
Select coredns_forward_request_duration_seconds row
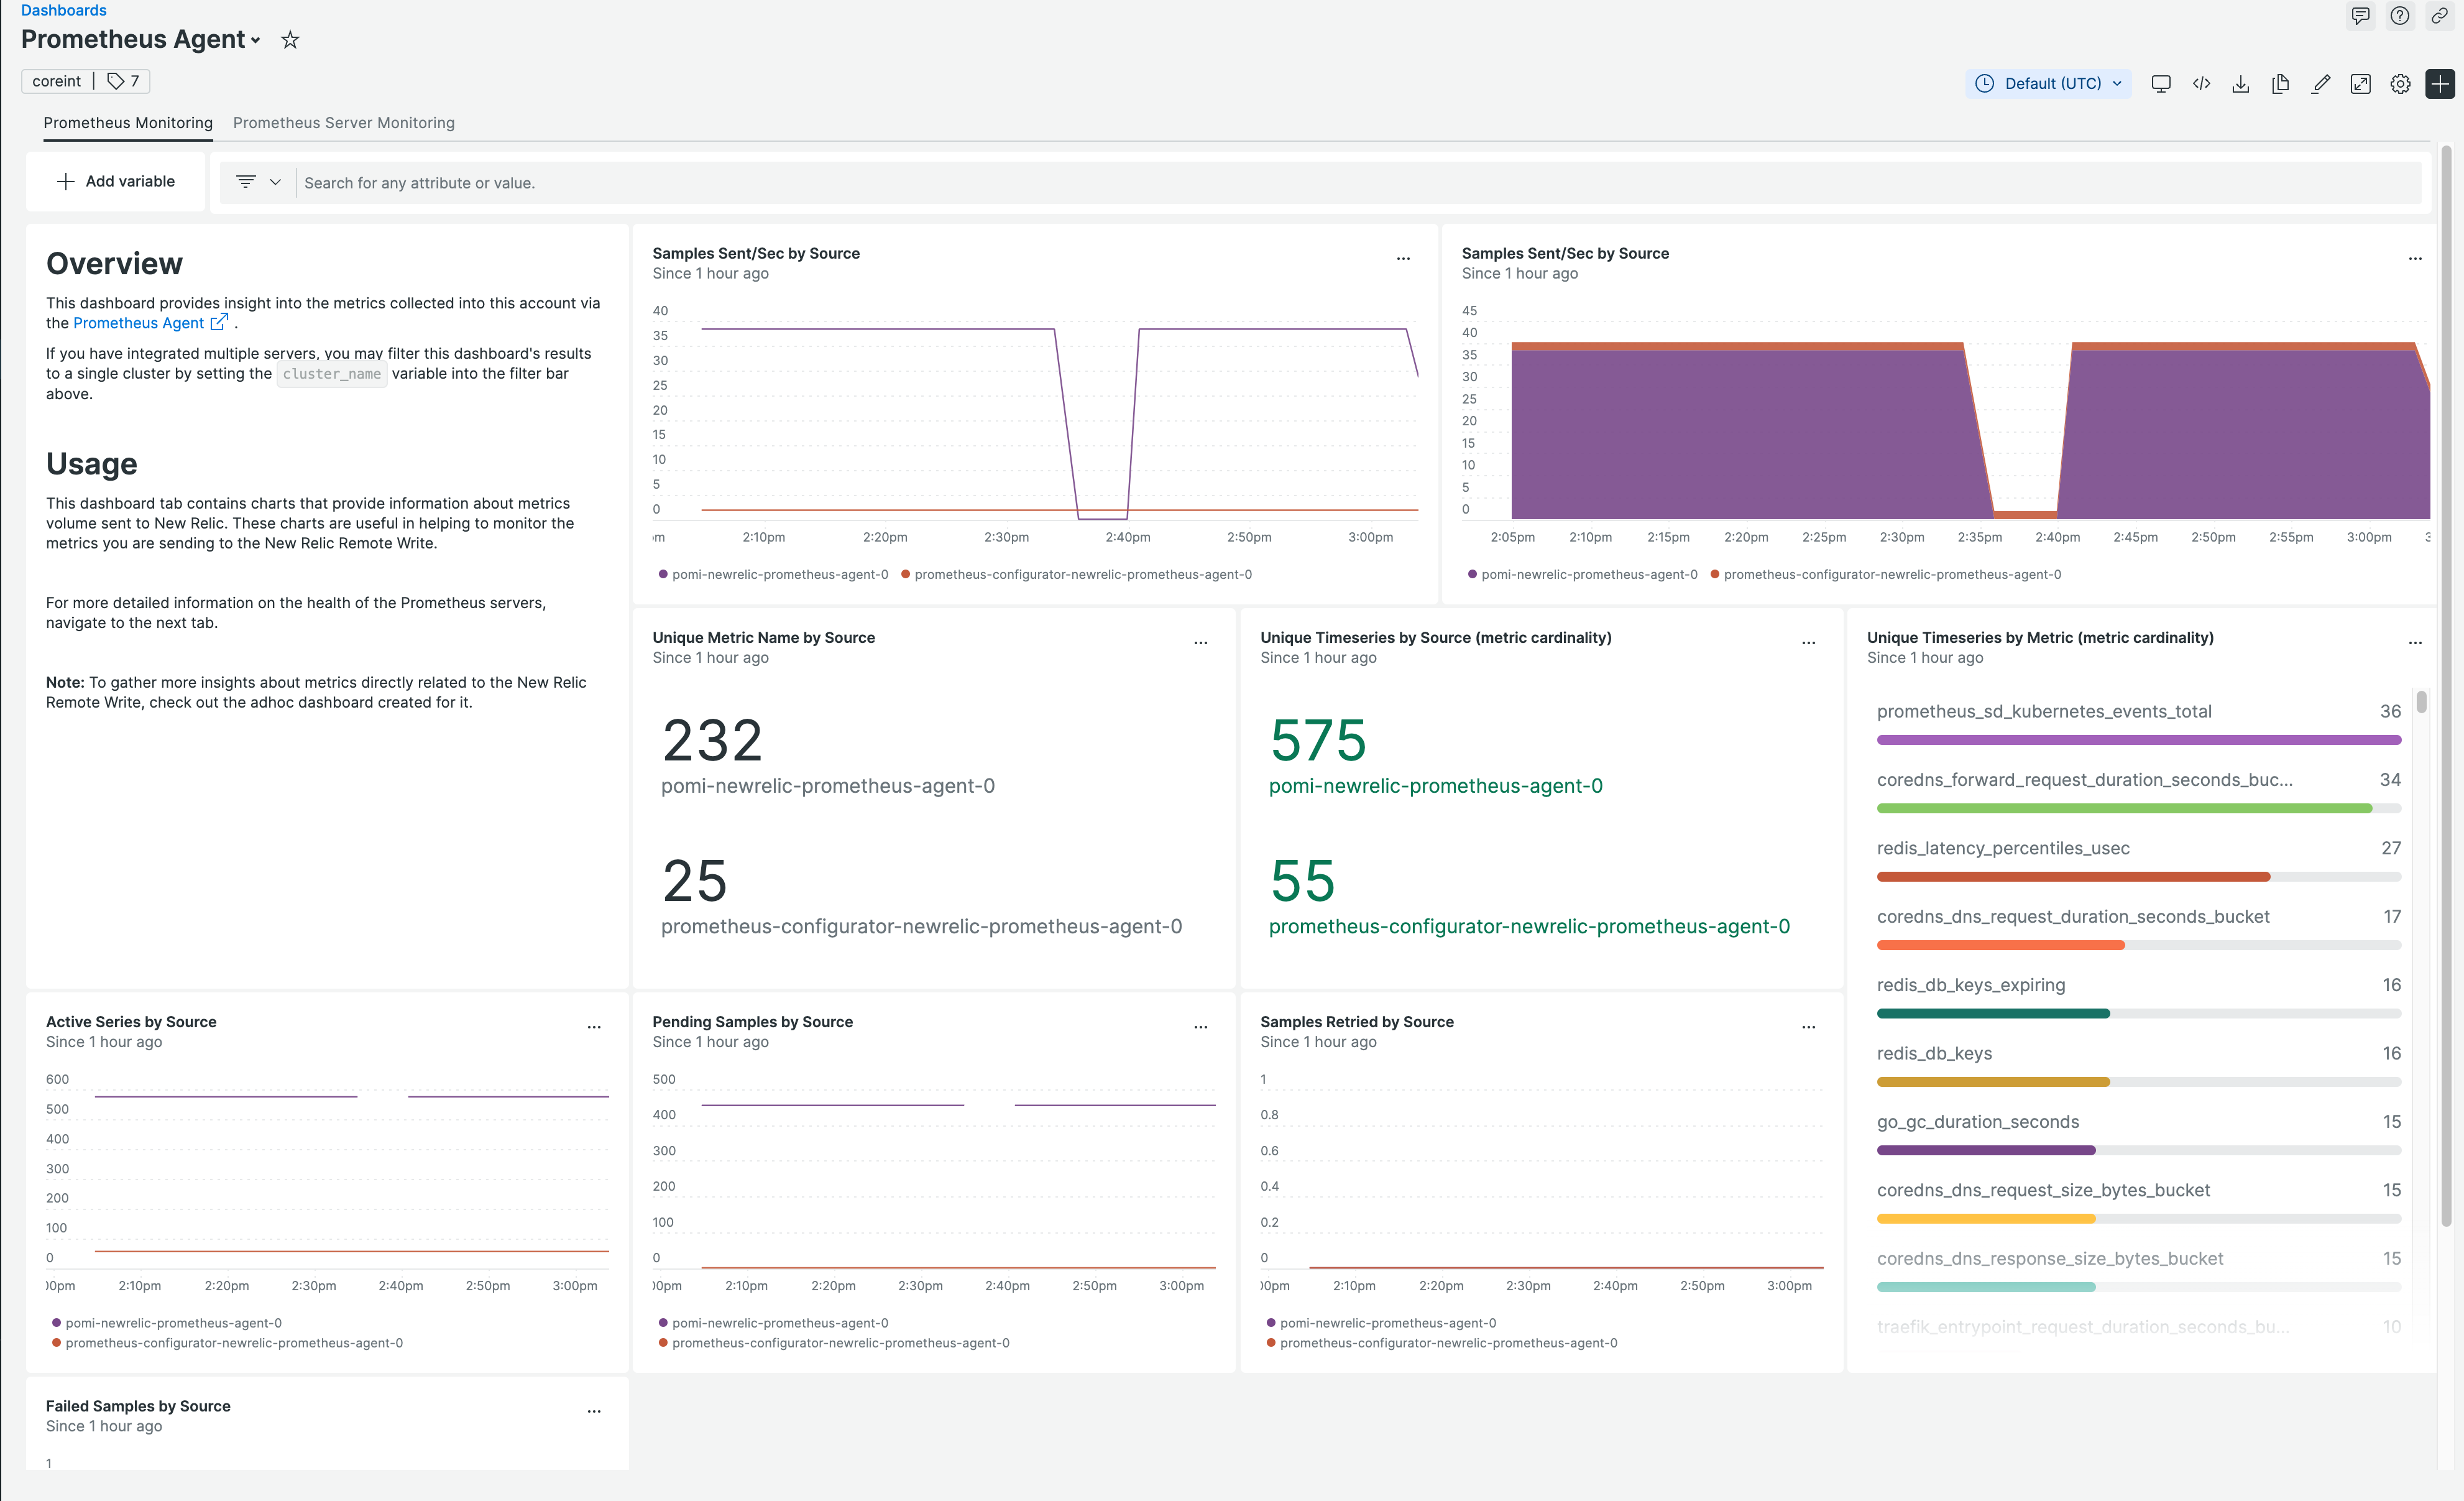(x=2139, y=792)
